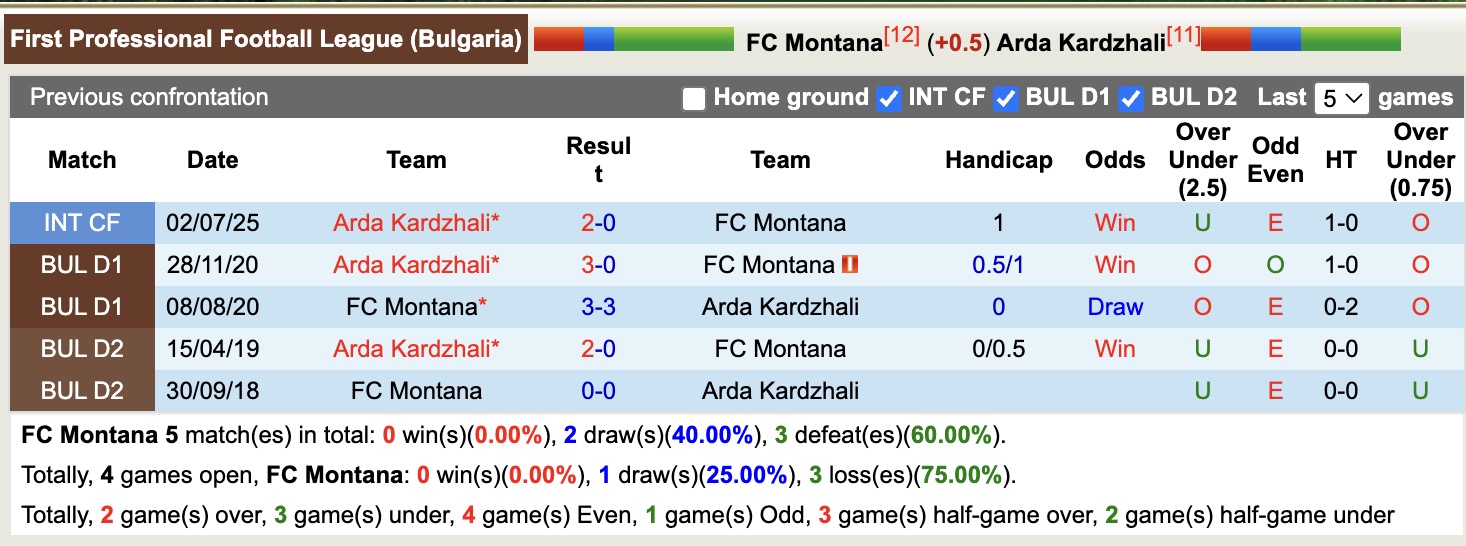Viewport: 1466px width, 546px height.
Task: Open the 0-0 result from 30/09/18
Action: 598,390
